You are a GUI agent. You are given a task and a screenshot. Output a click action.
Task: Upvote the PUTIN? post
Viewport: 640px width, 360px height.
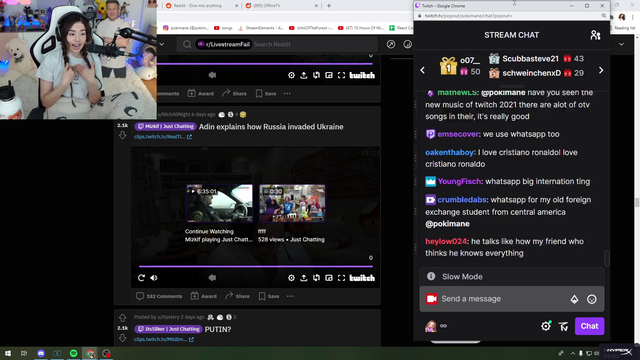[x=122, y=318]
